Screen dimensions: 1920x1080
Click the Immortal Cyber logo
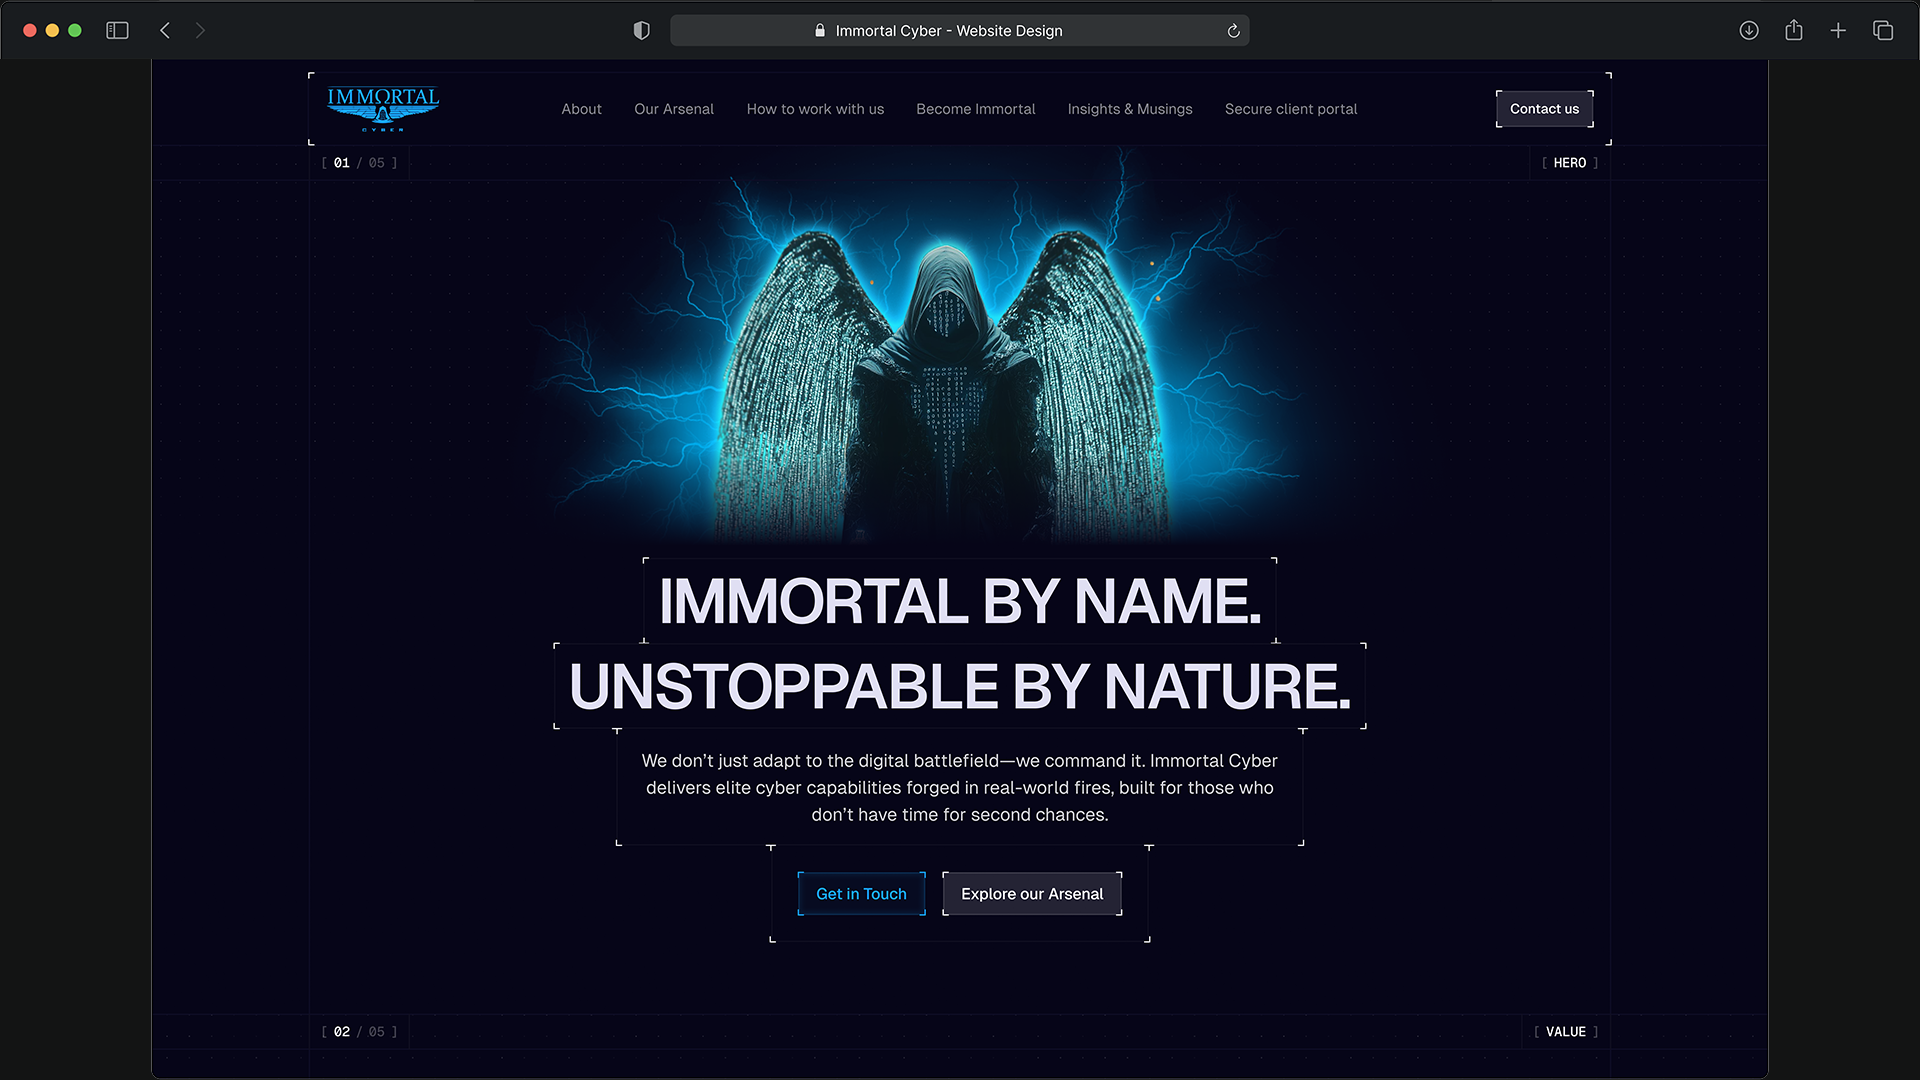click(383, 108)
